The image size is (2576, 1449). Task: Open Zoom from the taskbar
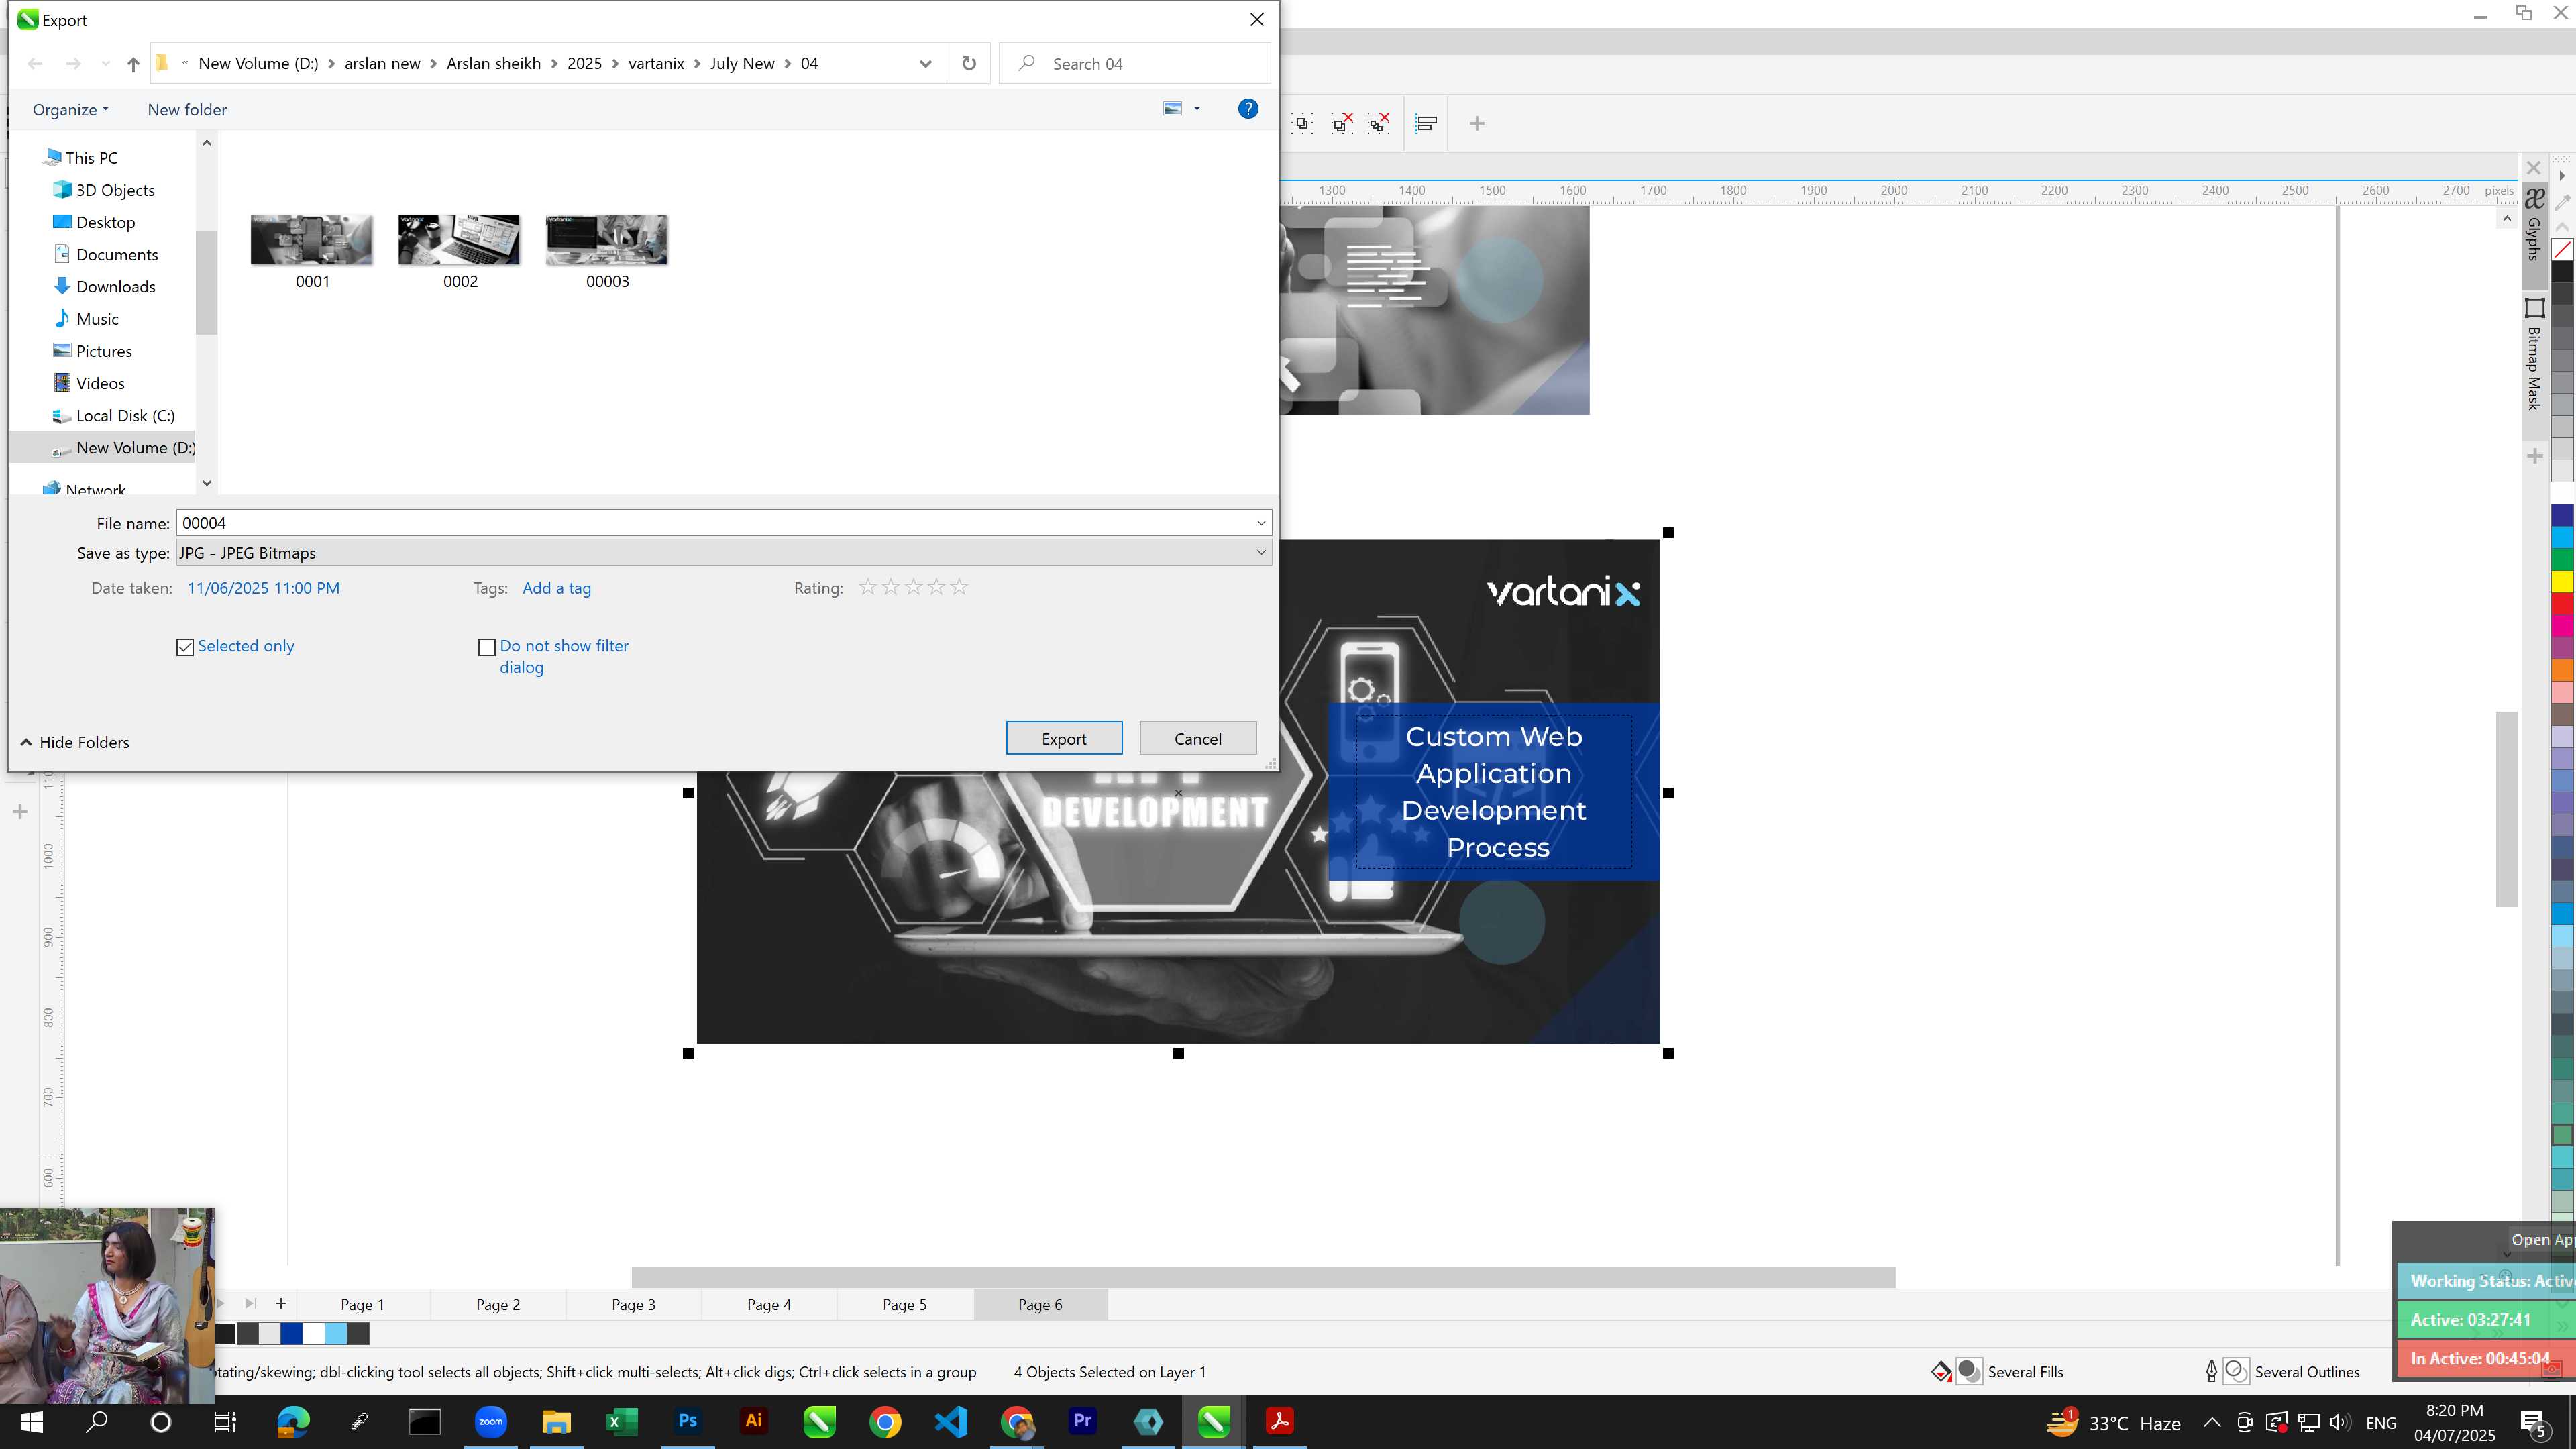491,1421
